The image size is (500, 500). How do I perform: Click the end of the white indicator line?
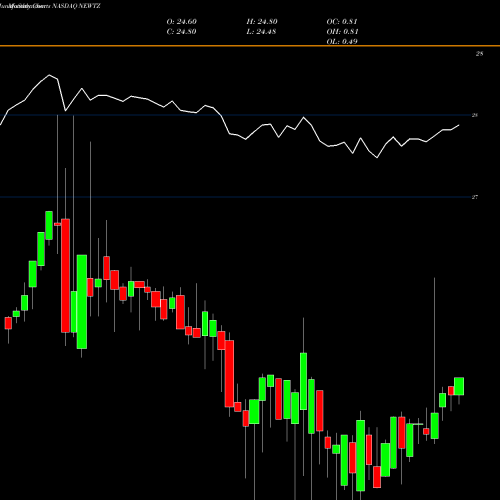pyautogui.click(x=459, y=125)
